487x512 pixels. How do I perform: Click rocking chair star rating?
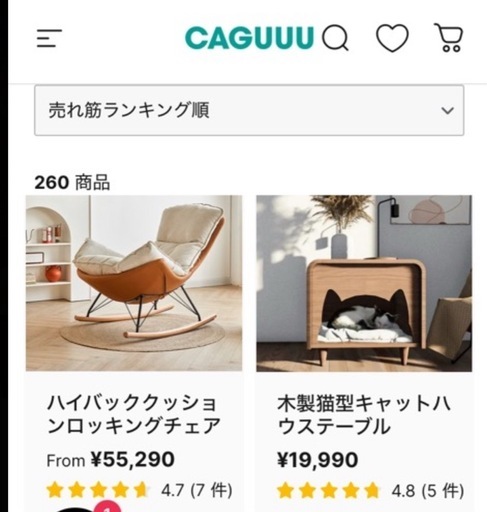point(97,490)
